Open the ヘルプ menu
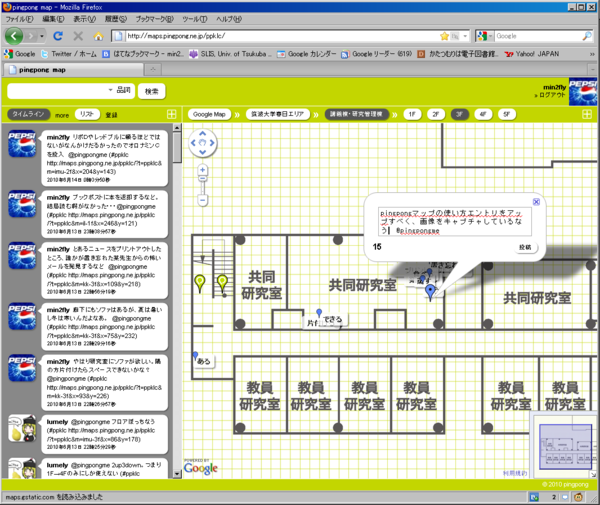Screen dimensions: 600x505 [x=229, y=19]
